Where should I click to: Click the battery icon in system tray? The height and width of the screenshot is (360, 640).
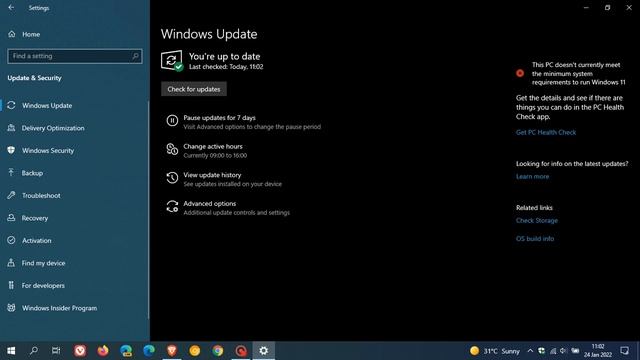[x=575, y=351]
